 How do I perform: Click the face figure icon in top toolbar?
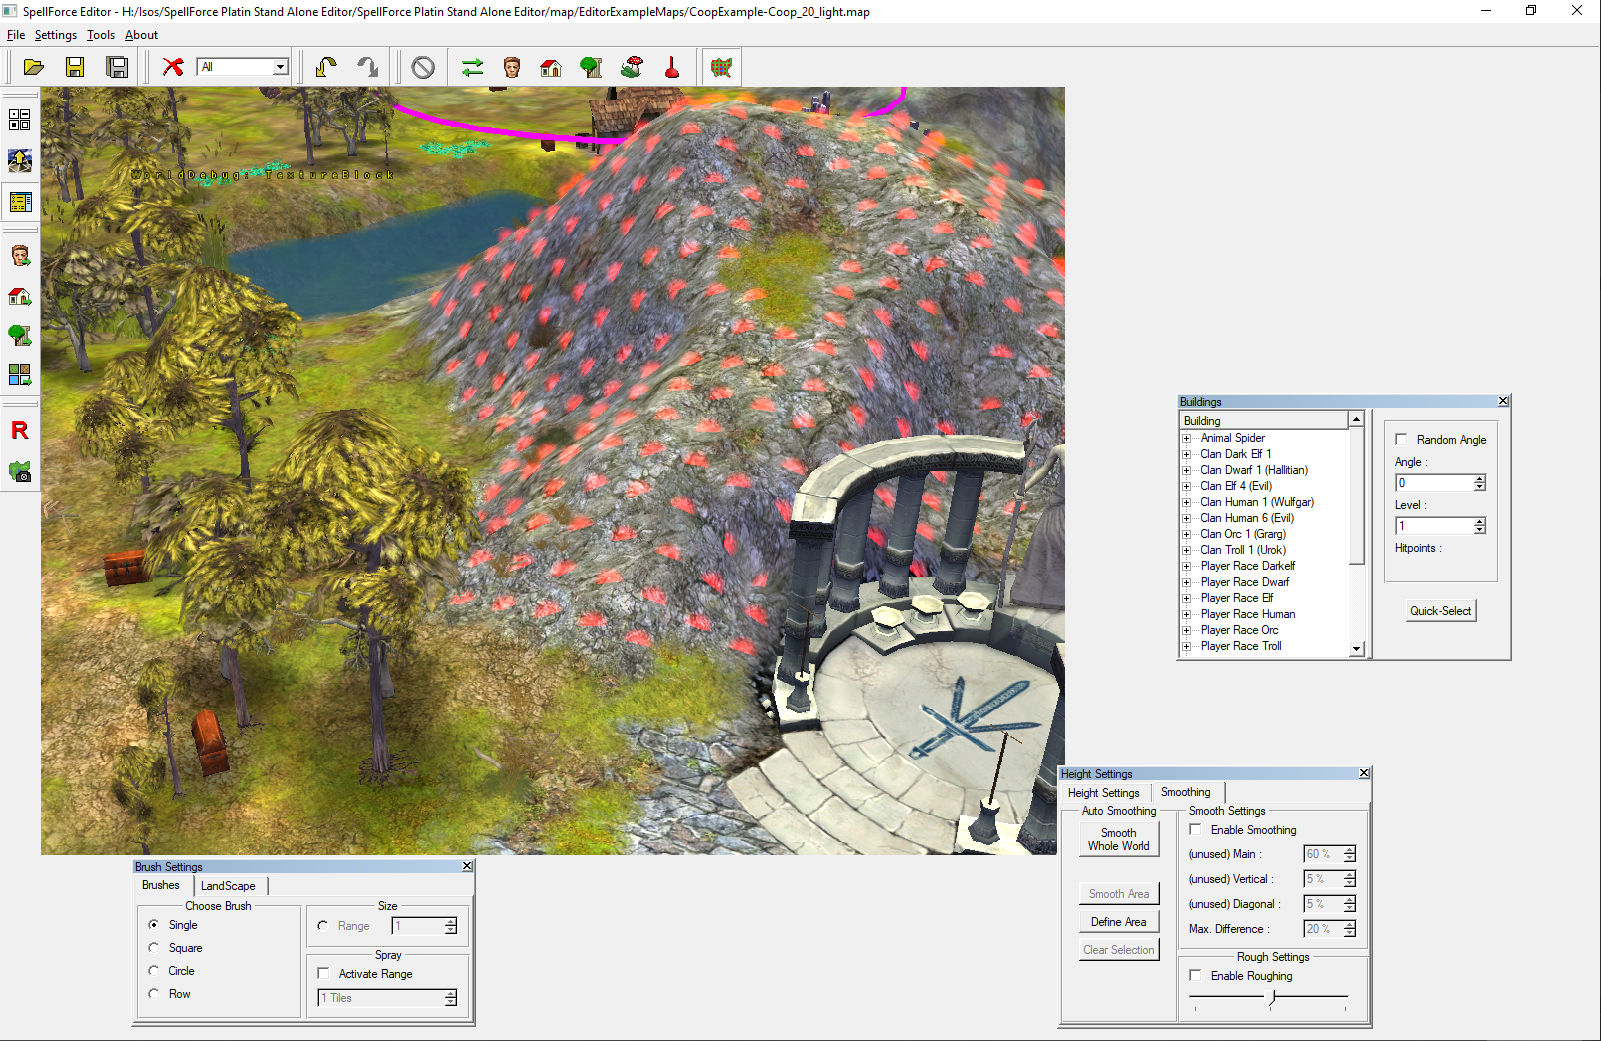[512, 67]
